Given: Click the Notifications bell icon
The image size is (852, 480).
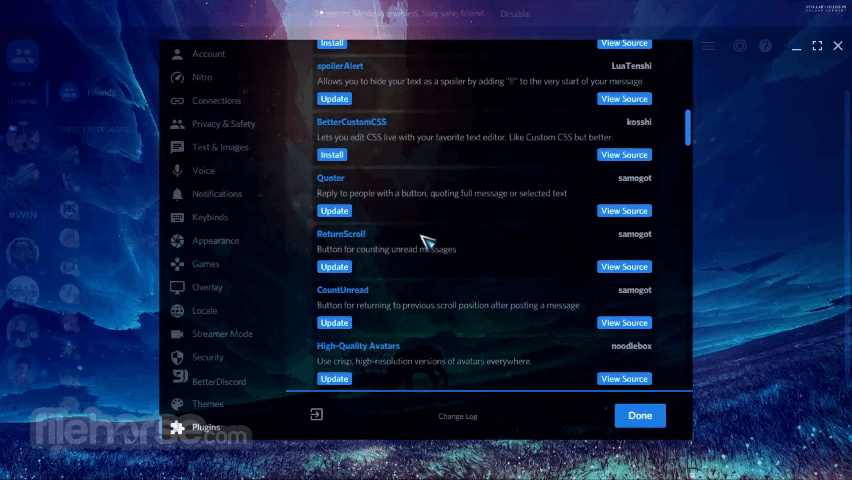Looking at the screenshot, I should point(177,194).
